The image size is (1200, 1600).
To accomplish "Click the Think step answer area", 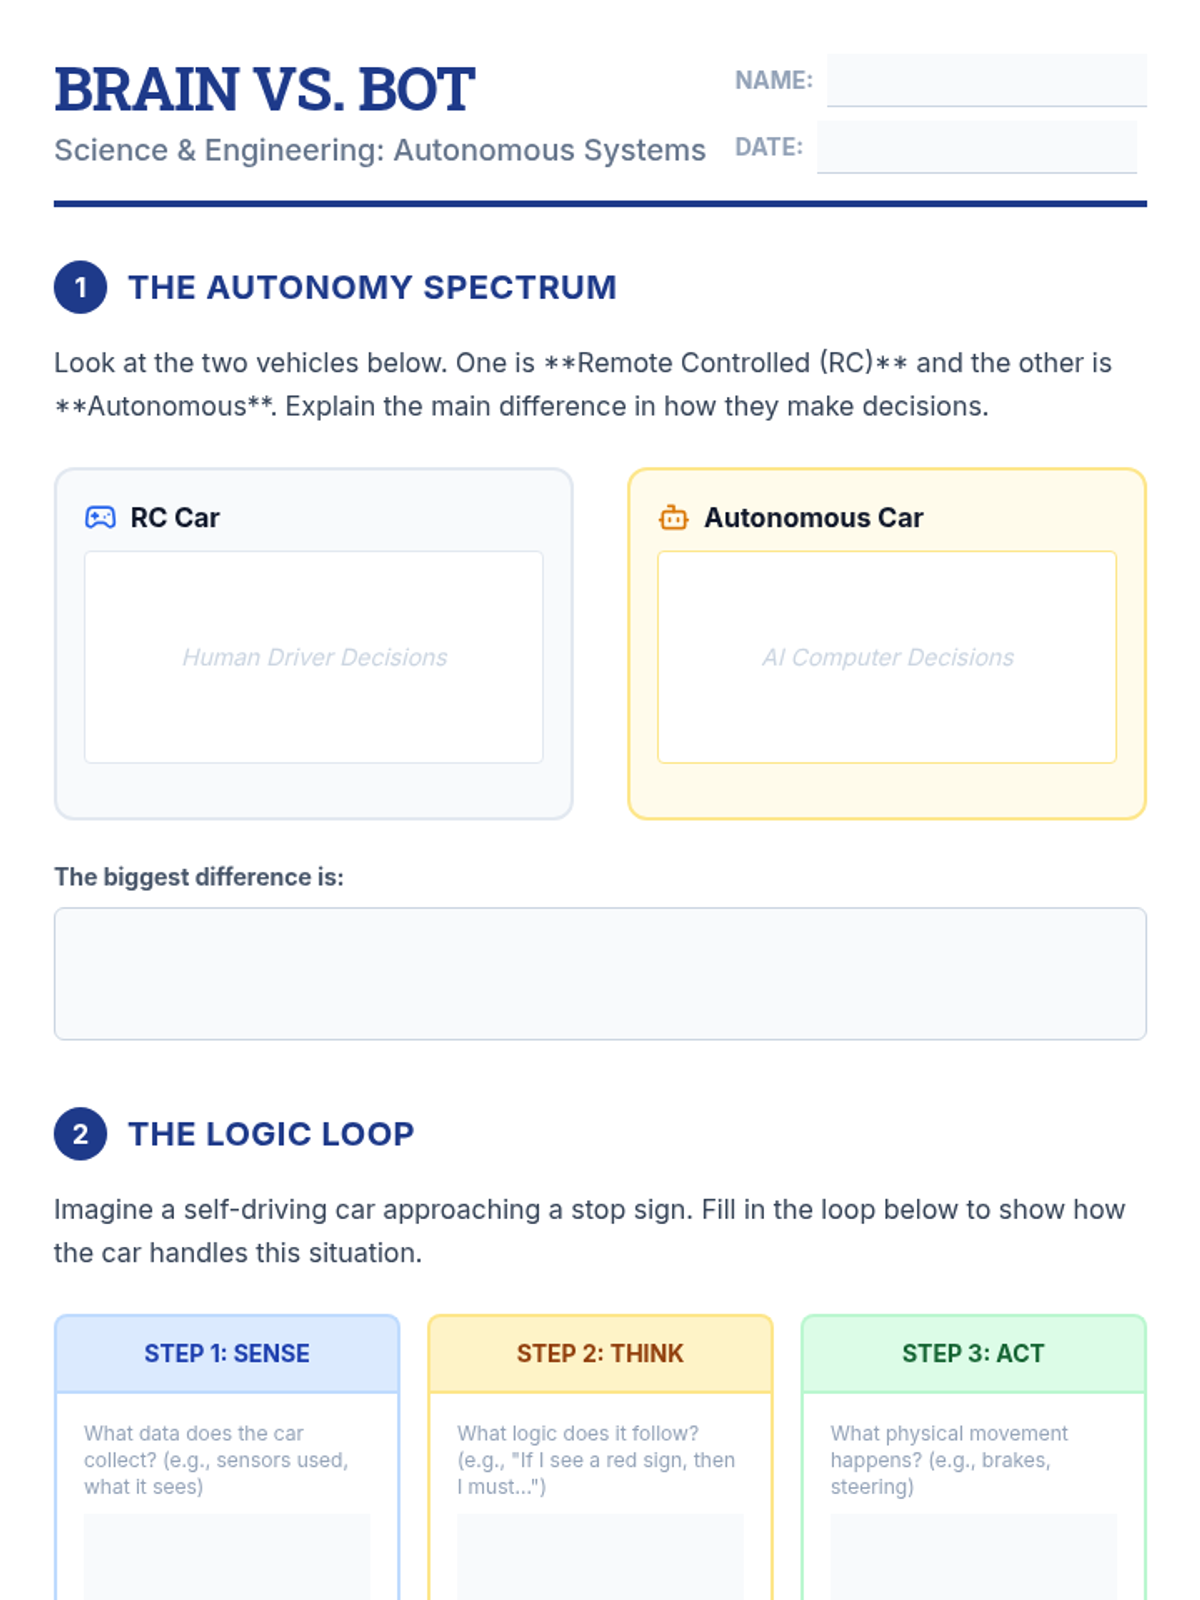I will point(600,1556).
